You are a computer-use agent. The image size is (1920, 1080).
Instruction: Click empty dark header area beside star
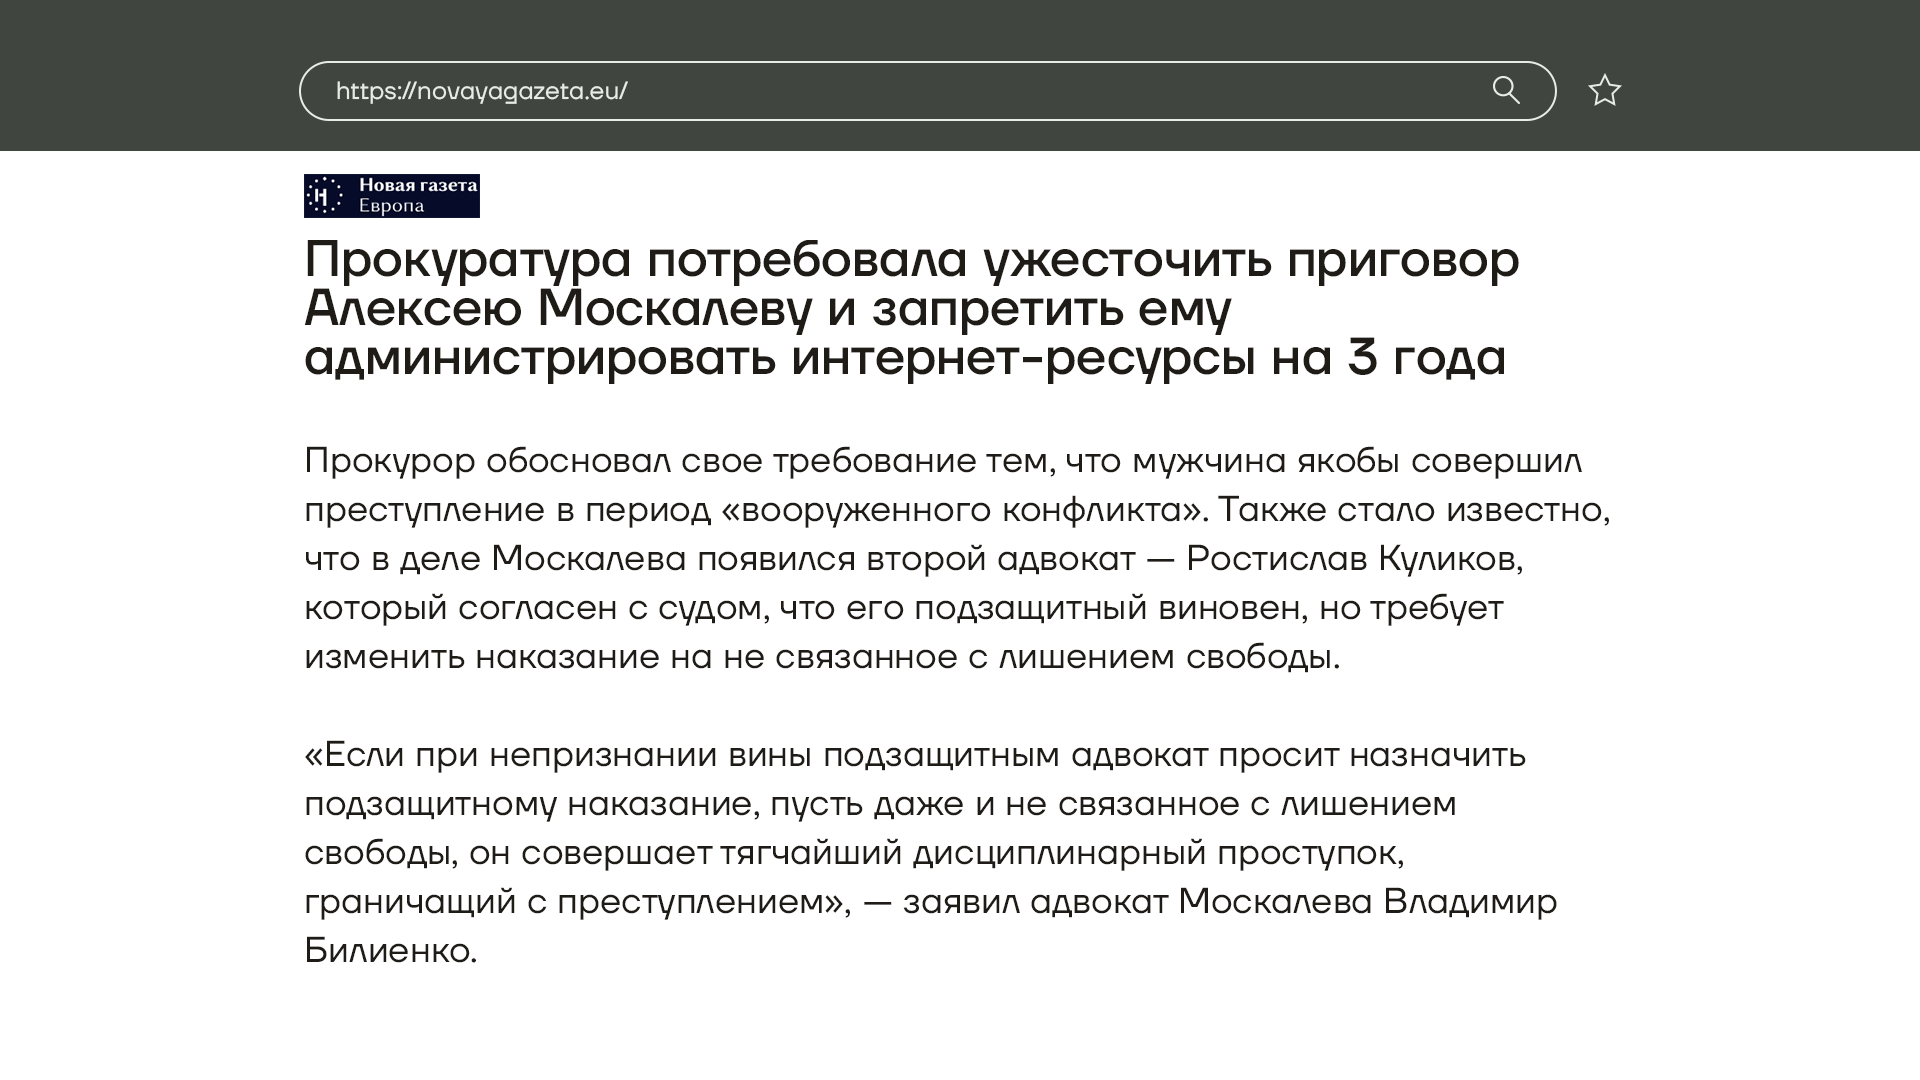click(x=1770, y=91)
